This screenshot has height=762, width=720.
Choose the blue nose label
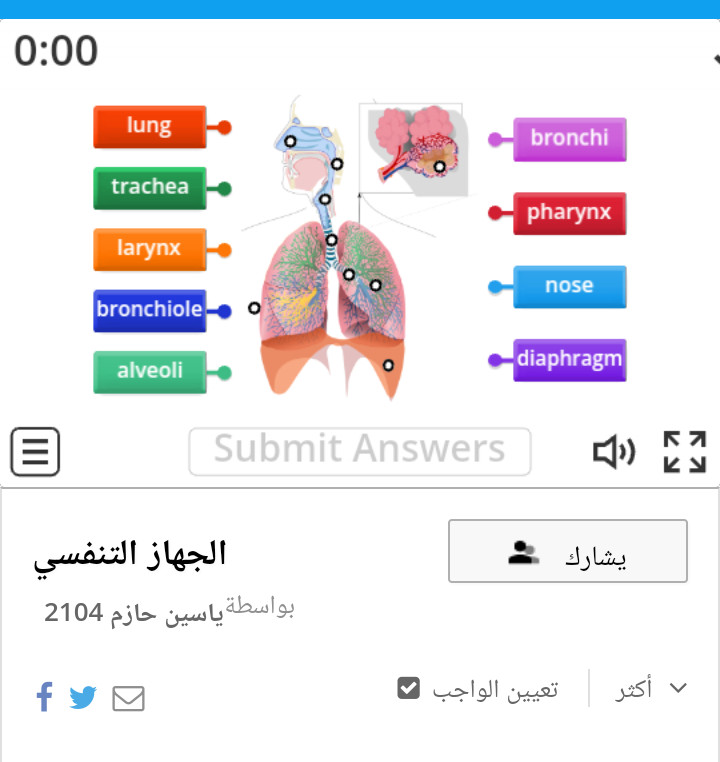(569, 287)
